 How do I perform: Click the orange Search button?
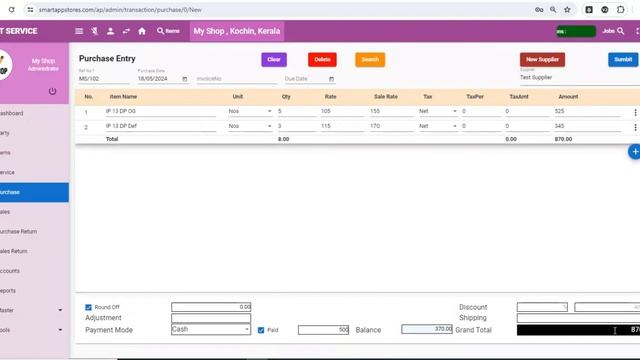(x=370, y=60)
